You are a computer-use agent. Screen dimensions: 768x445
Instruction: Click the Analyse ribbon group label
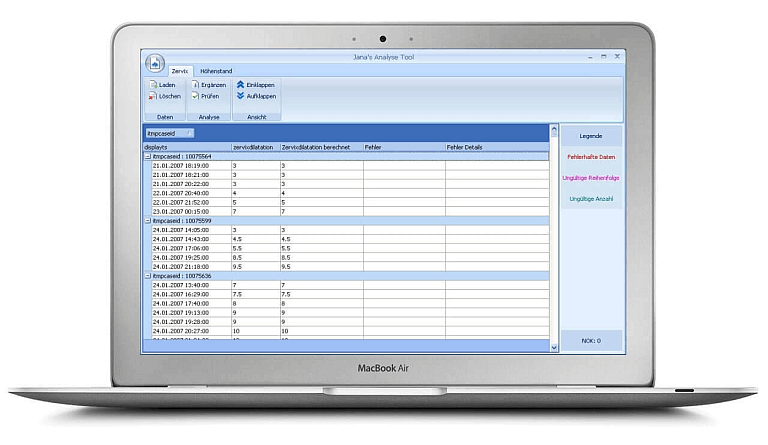(x=209, y=117)
